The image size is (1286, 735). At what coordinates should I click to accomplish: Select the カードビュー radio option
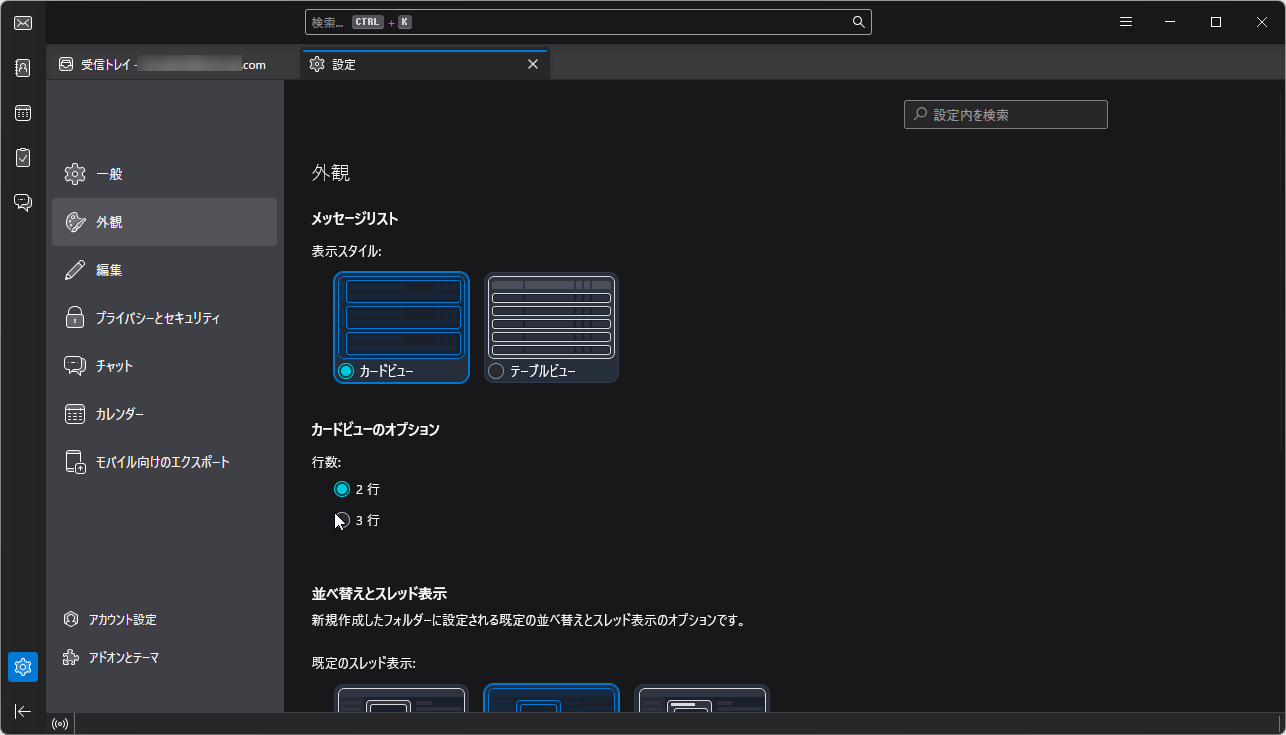coord(346,370)
